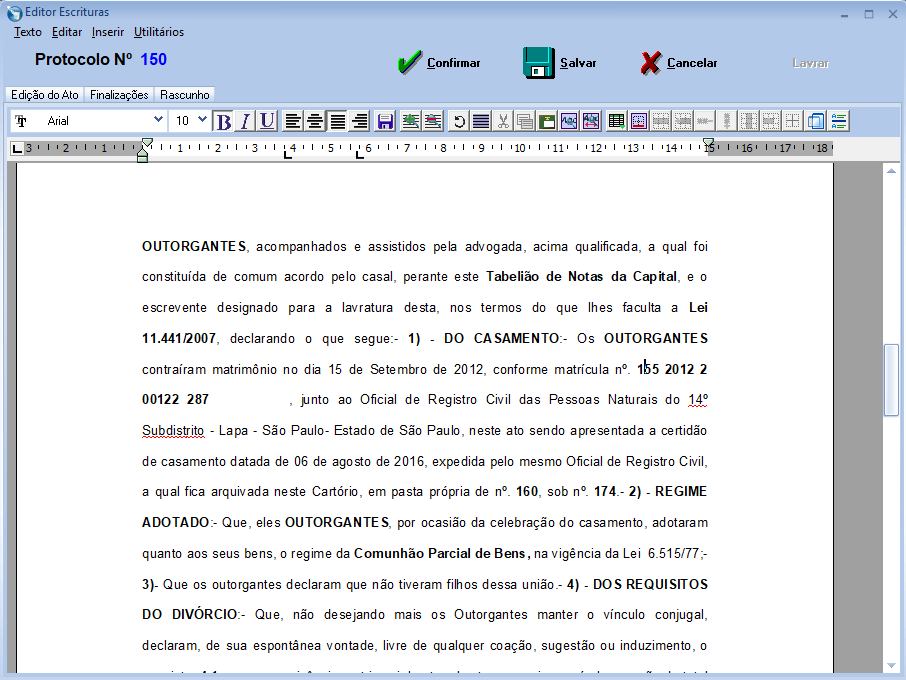
Task: Click the insert row below icon
Action: 682,121
